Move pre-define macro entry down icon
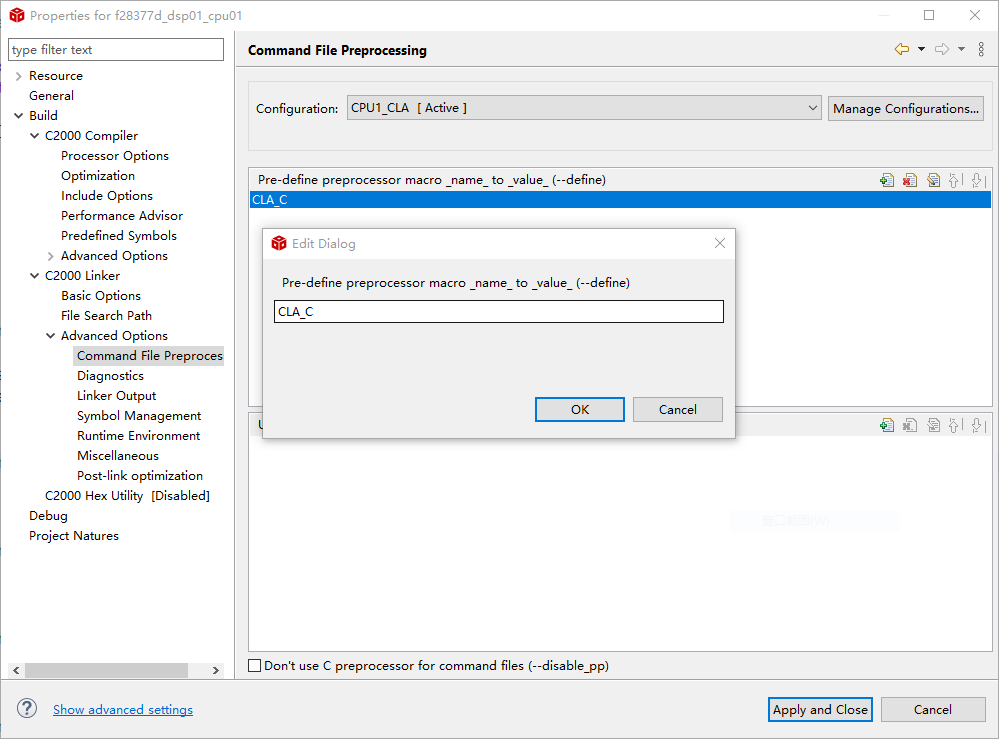Screen dimensions: 999x739 coord(978,180)
